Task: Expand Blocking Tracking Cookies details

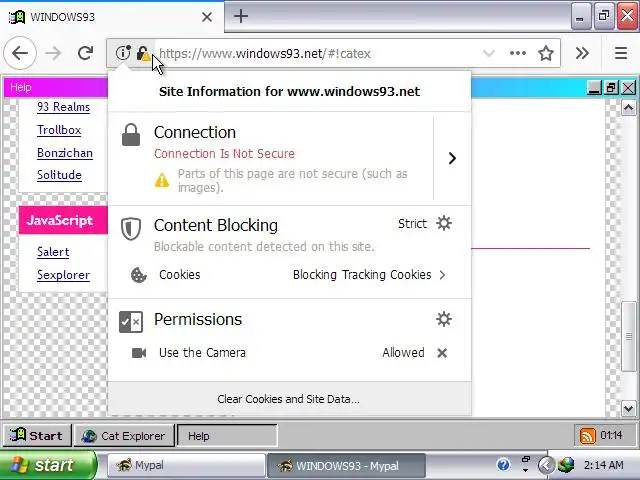Action: click(442, 275)
